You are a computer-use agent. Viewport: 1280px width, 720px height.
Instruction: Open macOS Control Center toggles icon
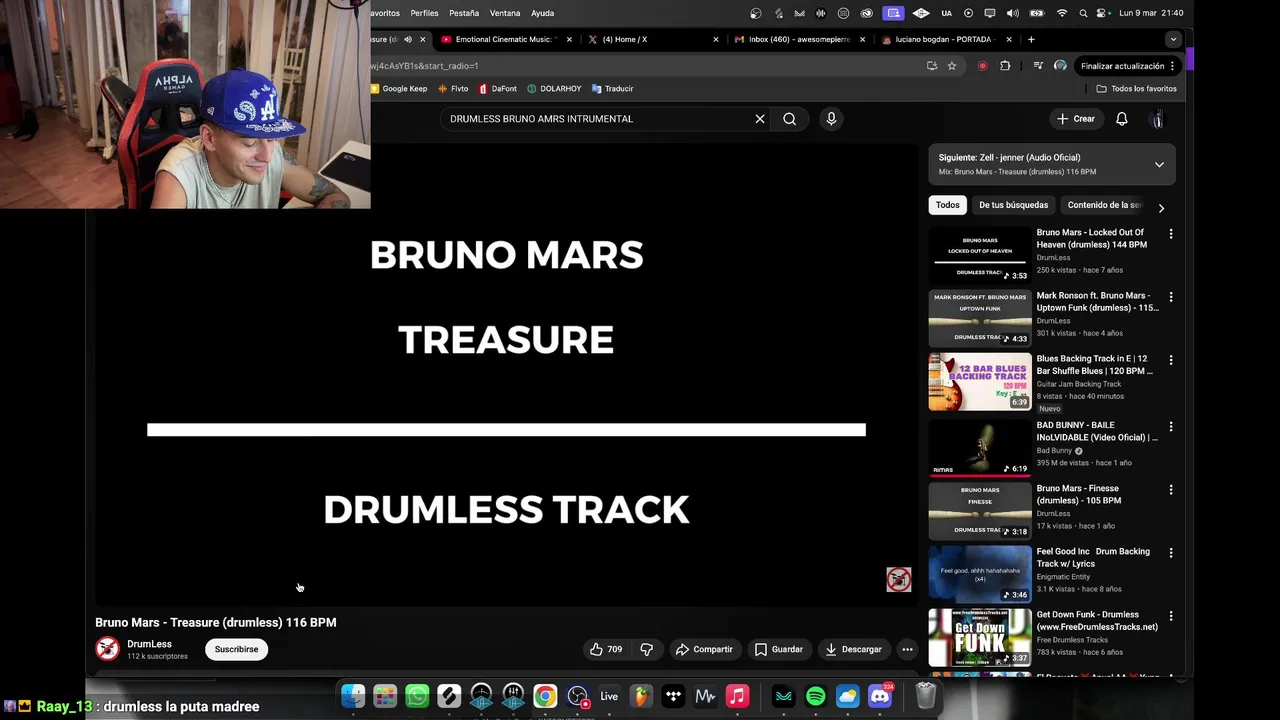point(1102,13)
